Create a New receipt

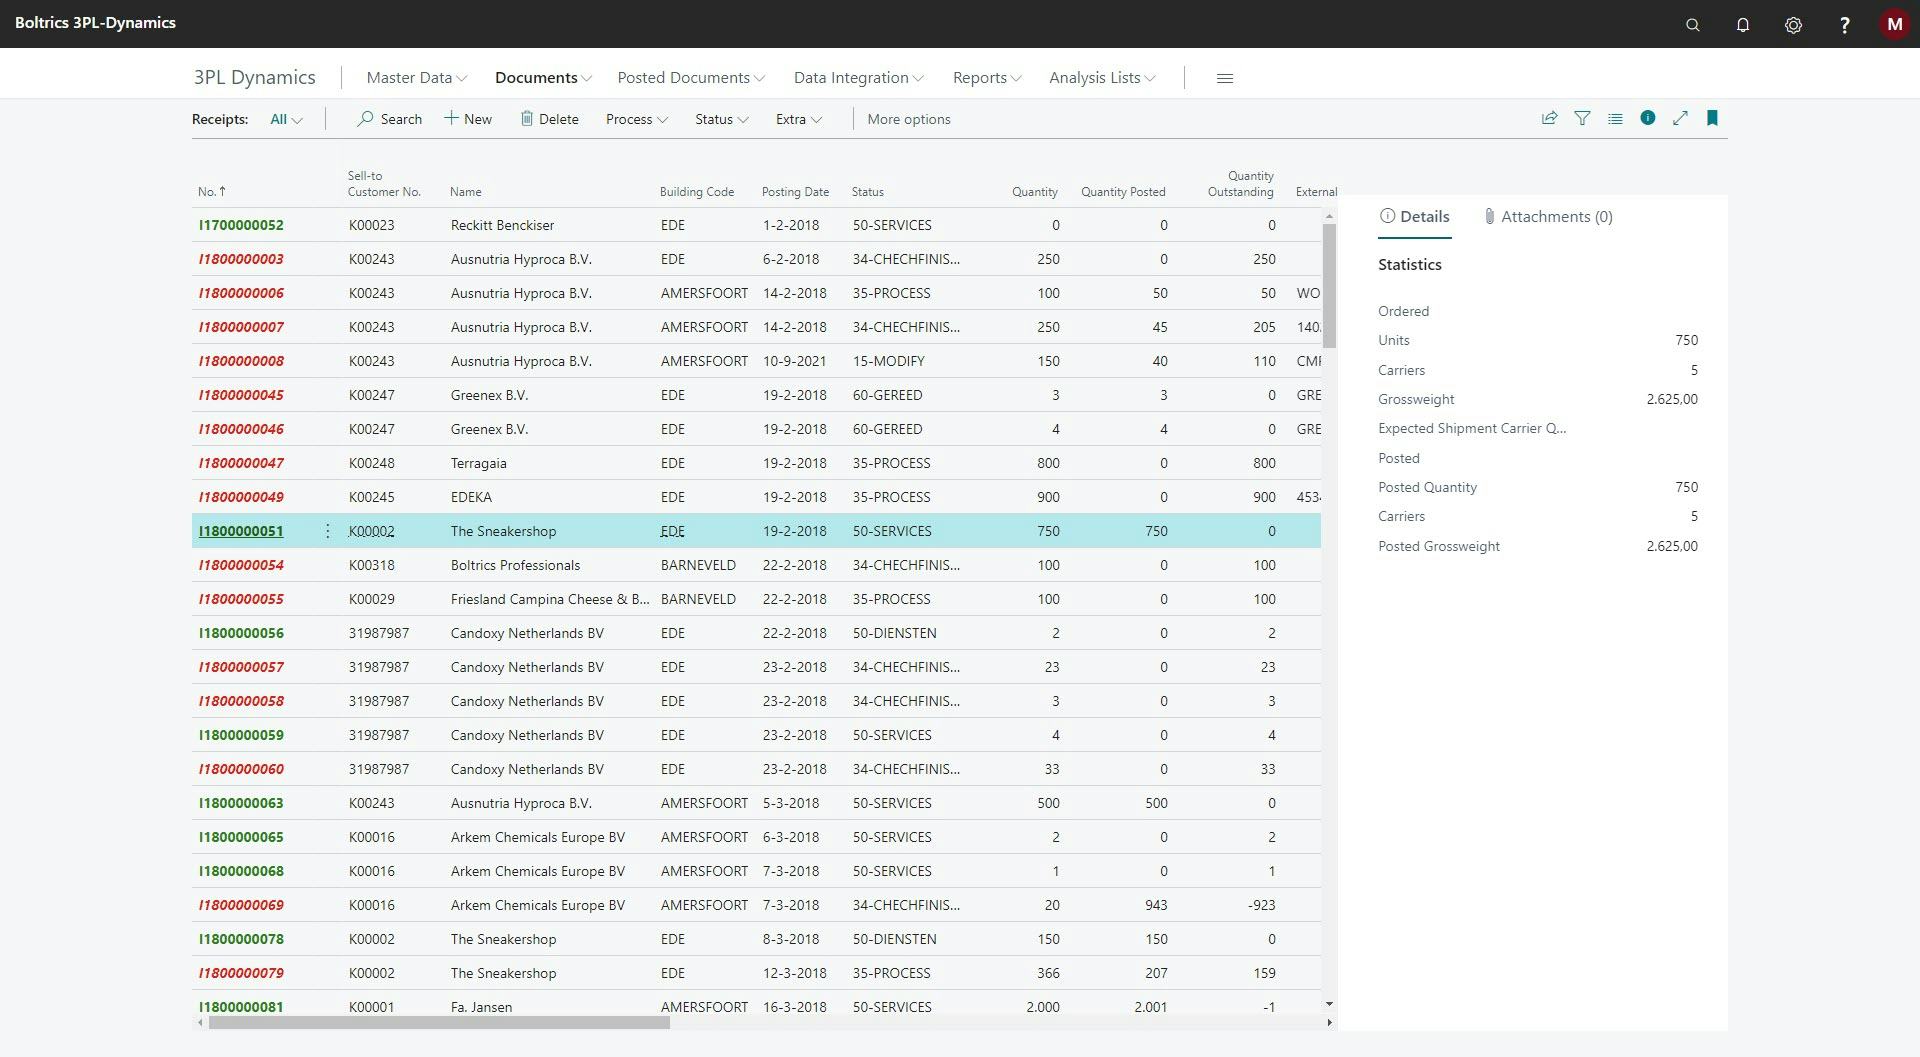pyautogui.click(x=468, y=119)
